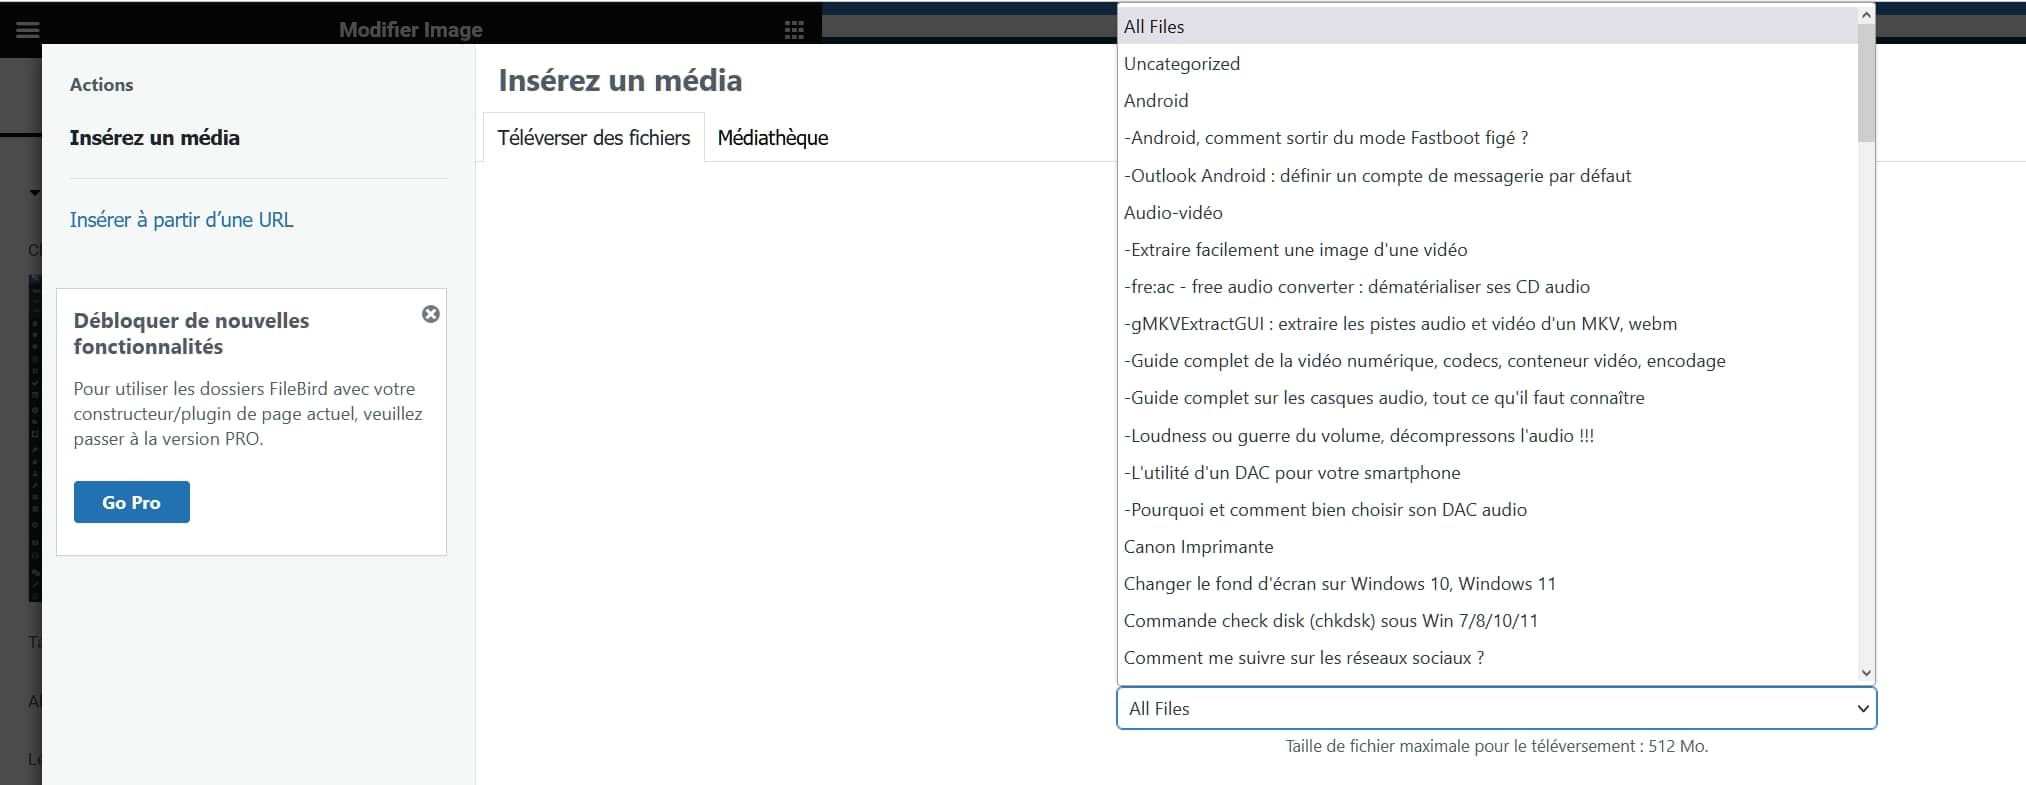This screenshot has height=785, width=2026.
Task: Switch to the Médiathèque tab
Action: 772,138
